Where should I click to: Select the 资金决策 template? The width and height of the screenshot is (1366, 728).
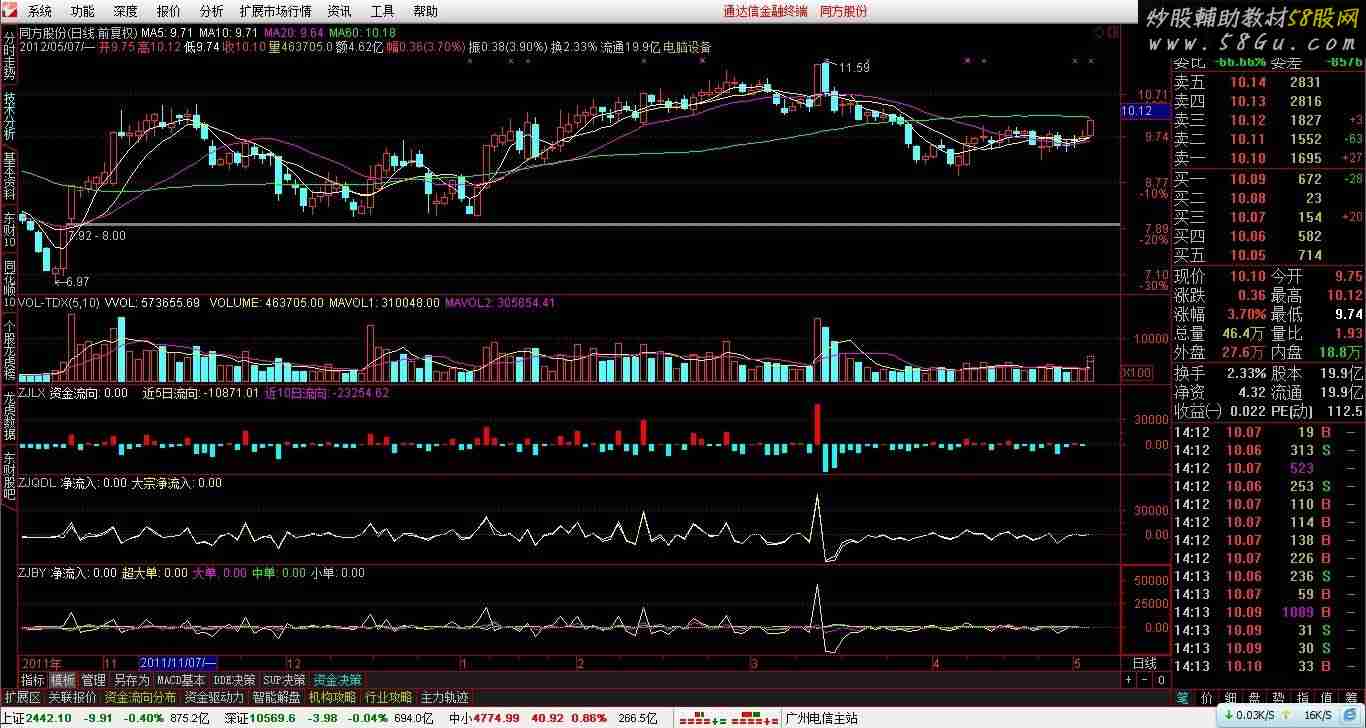[x=337, y=680]
